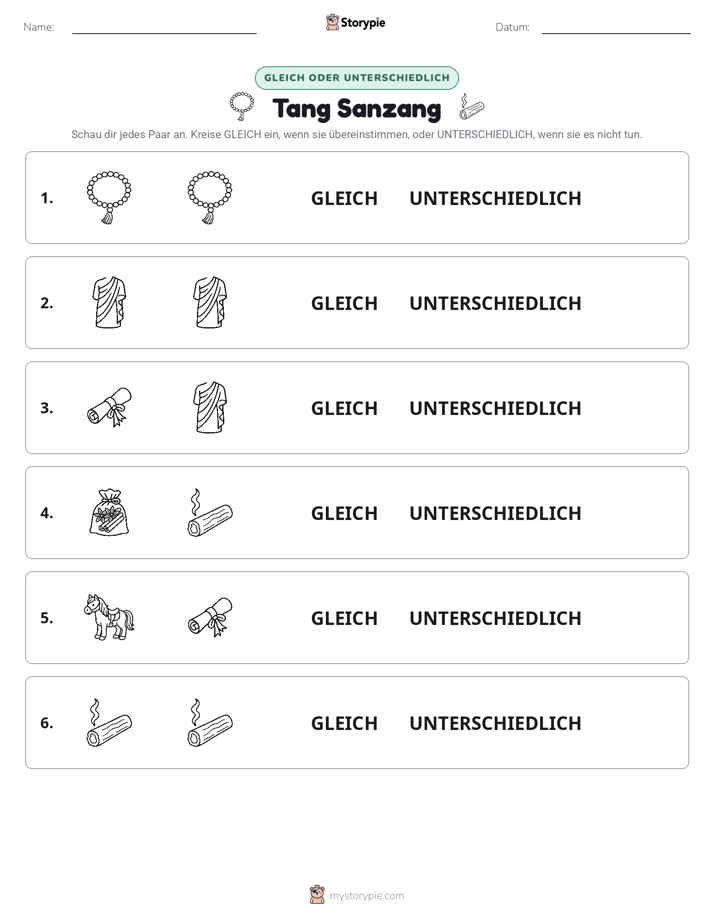
Task: Click the right robe picture in row 2
Action: coord(210,302)
